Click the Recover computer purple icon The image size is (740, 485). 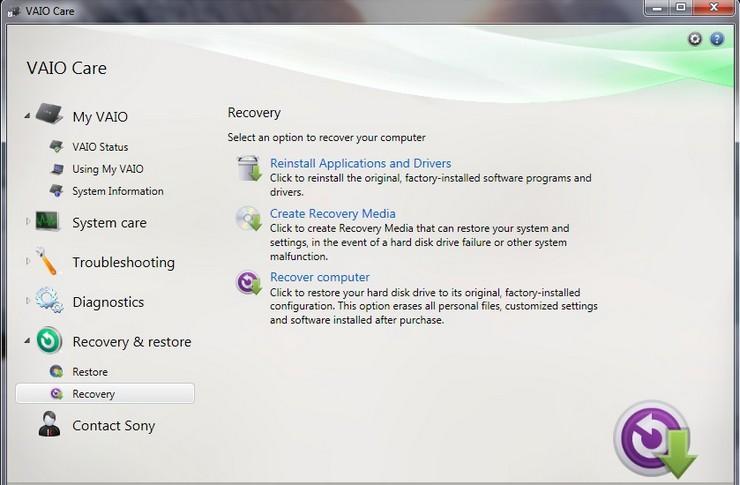click(249, 282)
